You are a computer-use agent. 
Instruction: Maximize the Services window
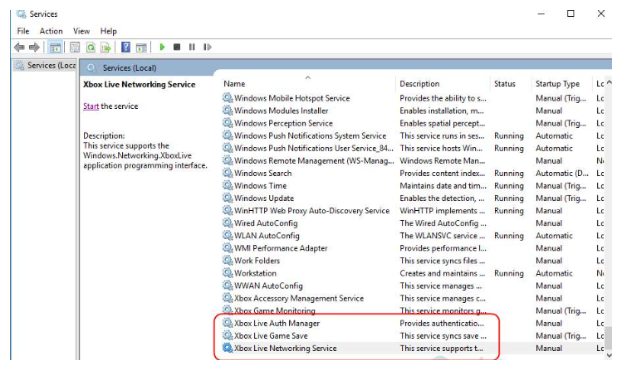571,14
